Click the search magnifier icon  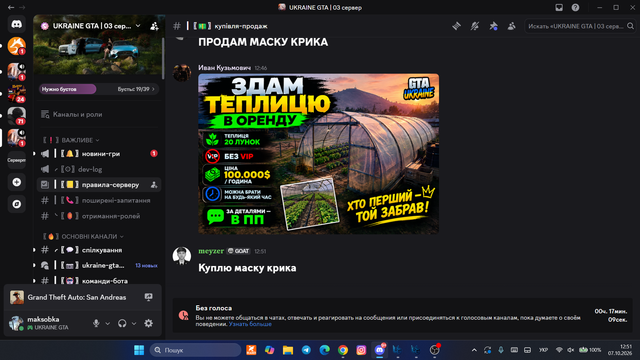(630, 26)
